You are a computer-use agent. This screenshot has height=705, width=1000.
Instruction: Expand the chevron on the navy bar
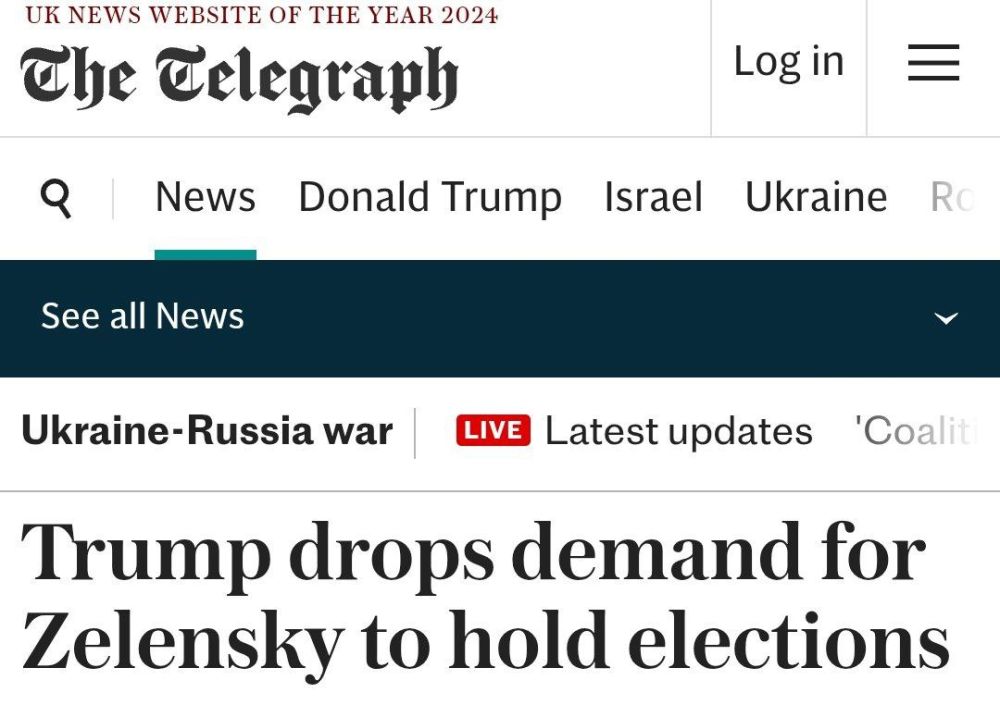click(x=945, y=318)
